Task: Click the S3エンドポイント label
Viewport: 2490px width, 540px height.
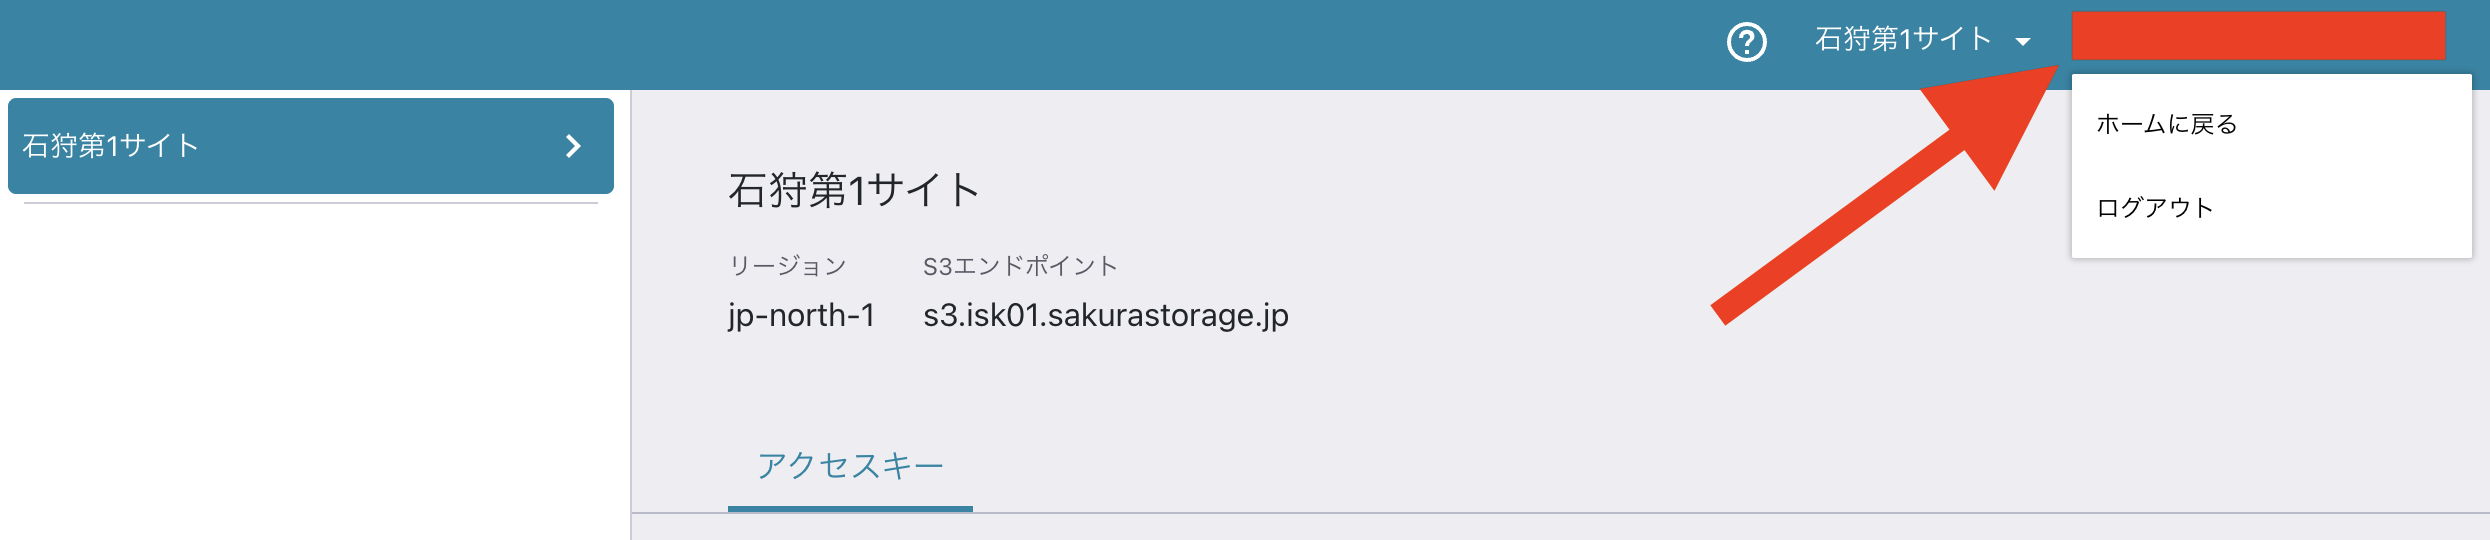Action: pos(1019,266)
